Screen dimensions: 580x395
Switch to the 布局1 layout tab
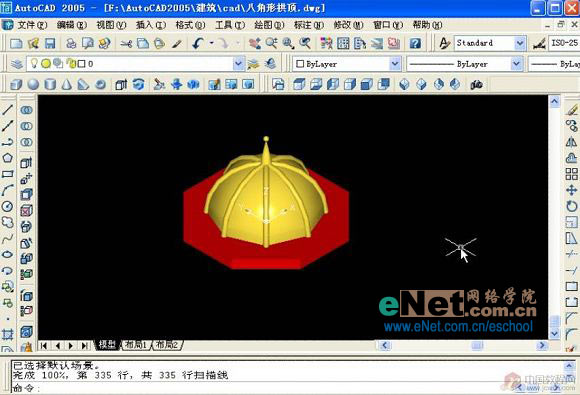136,345
